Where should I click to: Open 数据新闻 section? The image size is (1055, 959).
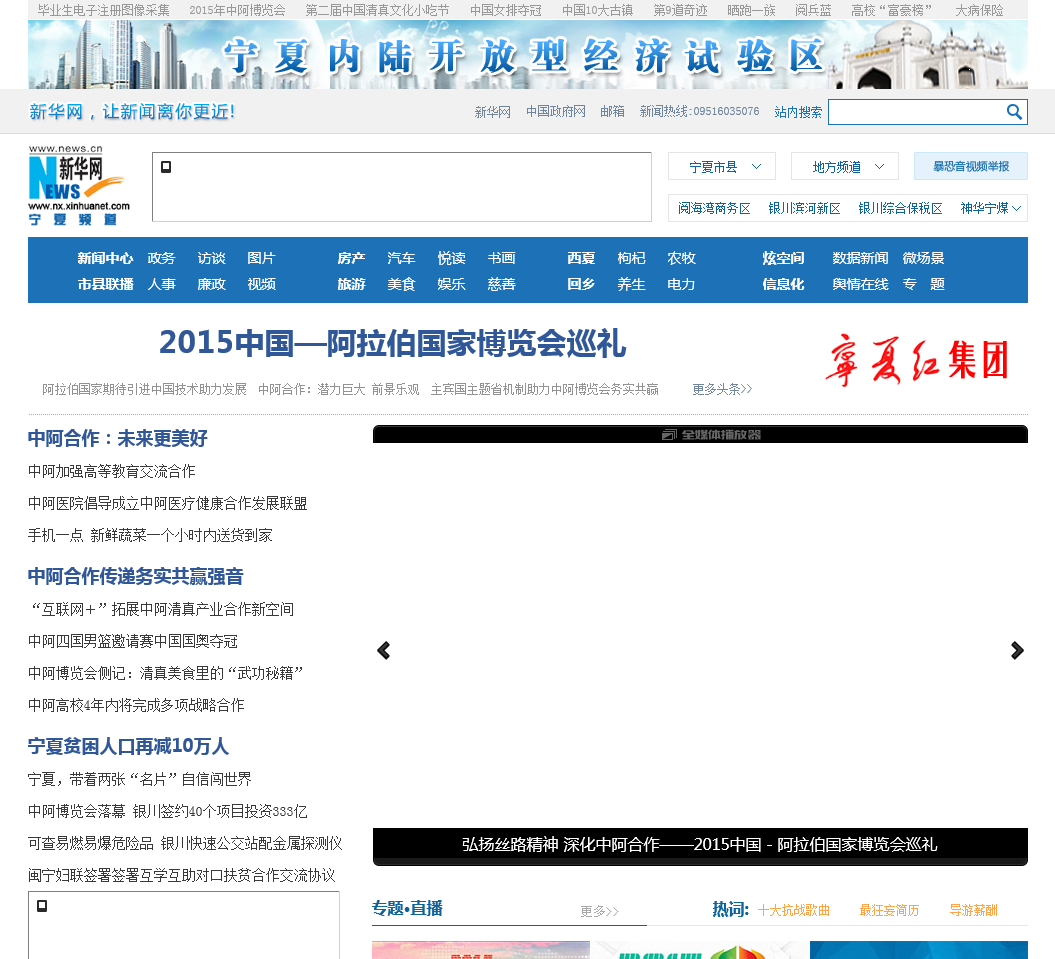pyautogui.click(x=860, y=258)
